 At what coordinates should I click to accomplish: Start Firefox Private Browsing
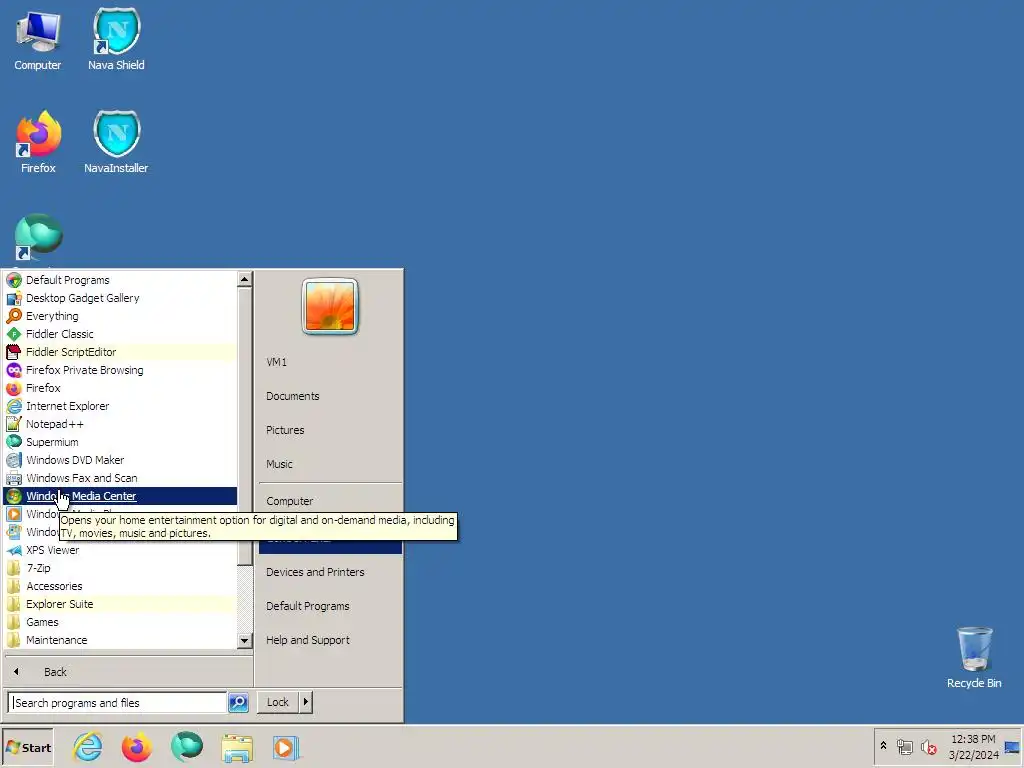[x=120, y=370]
